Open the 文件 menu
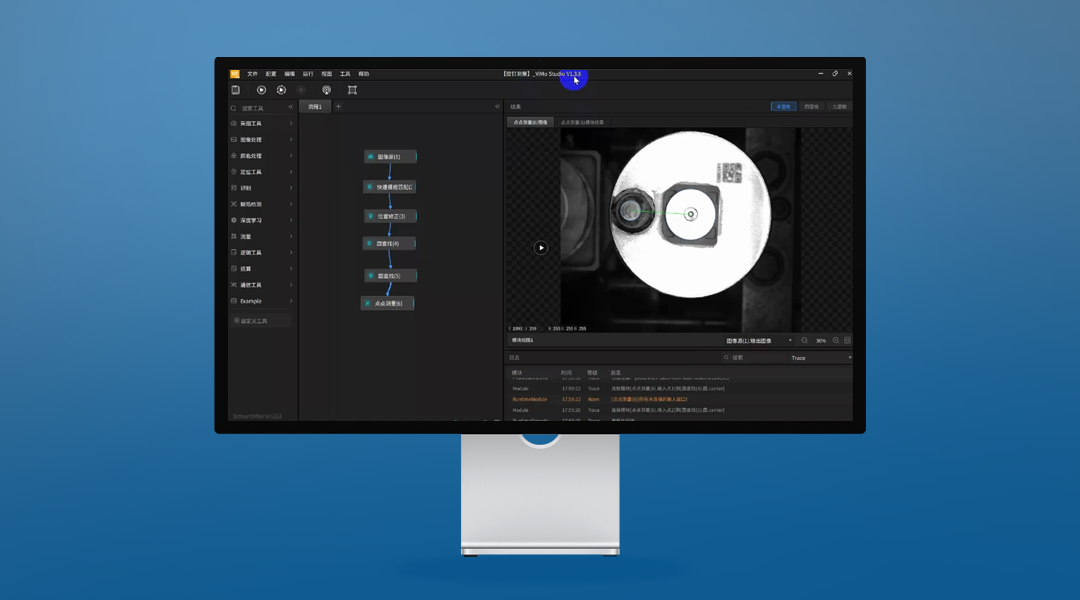This screenshot has height=600, width=1080. click(x=252, y=74)
